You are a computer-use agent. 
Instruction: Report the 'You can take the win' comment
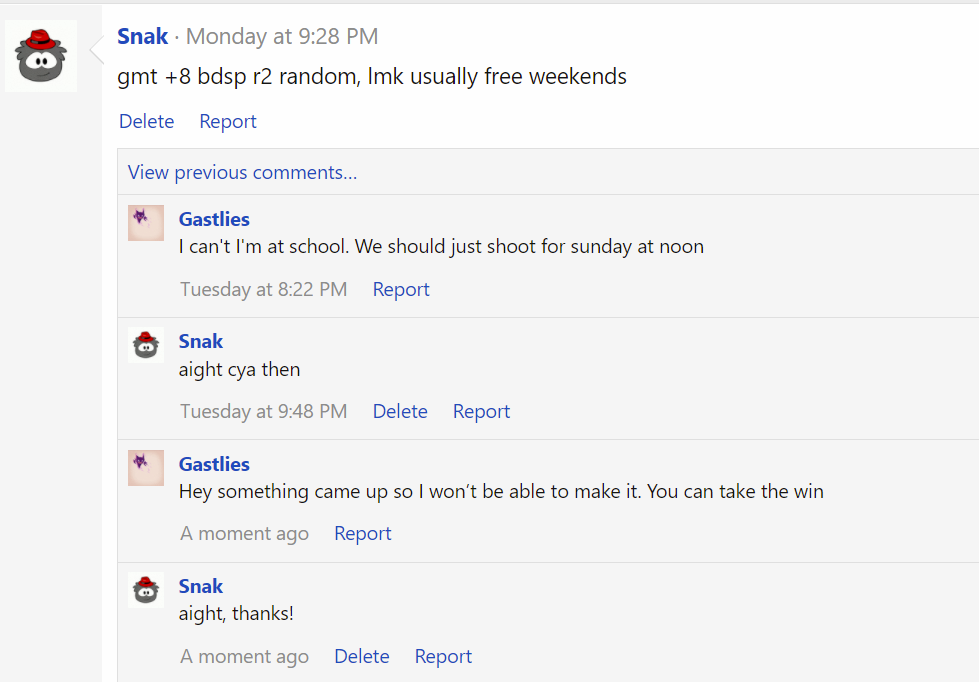point(363,533)
